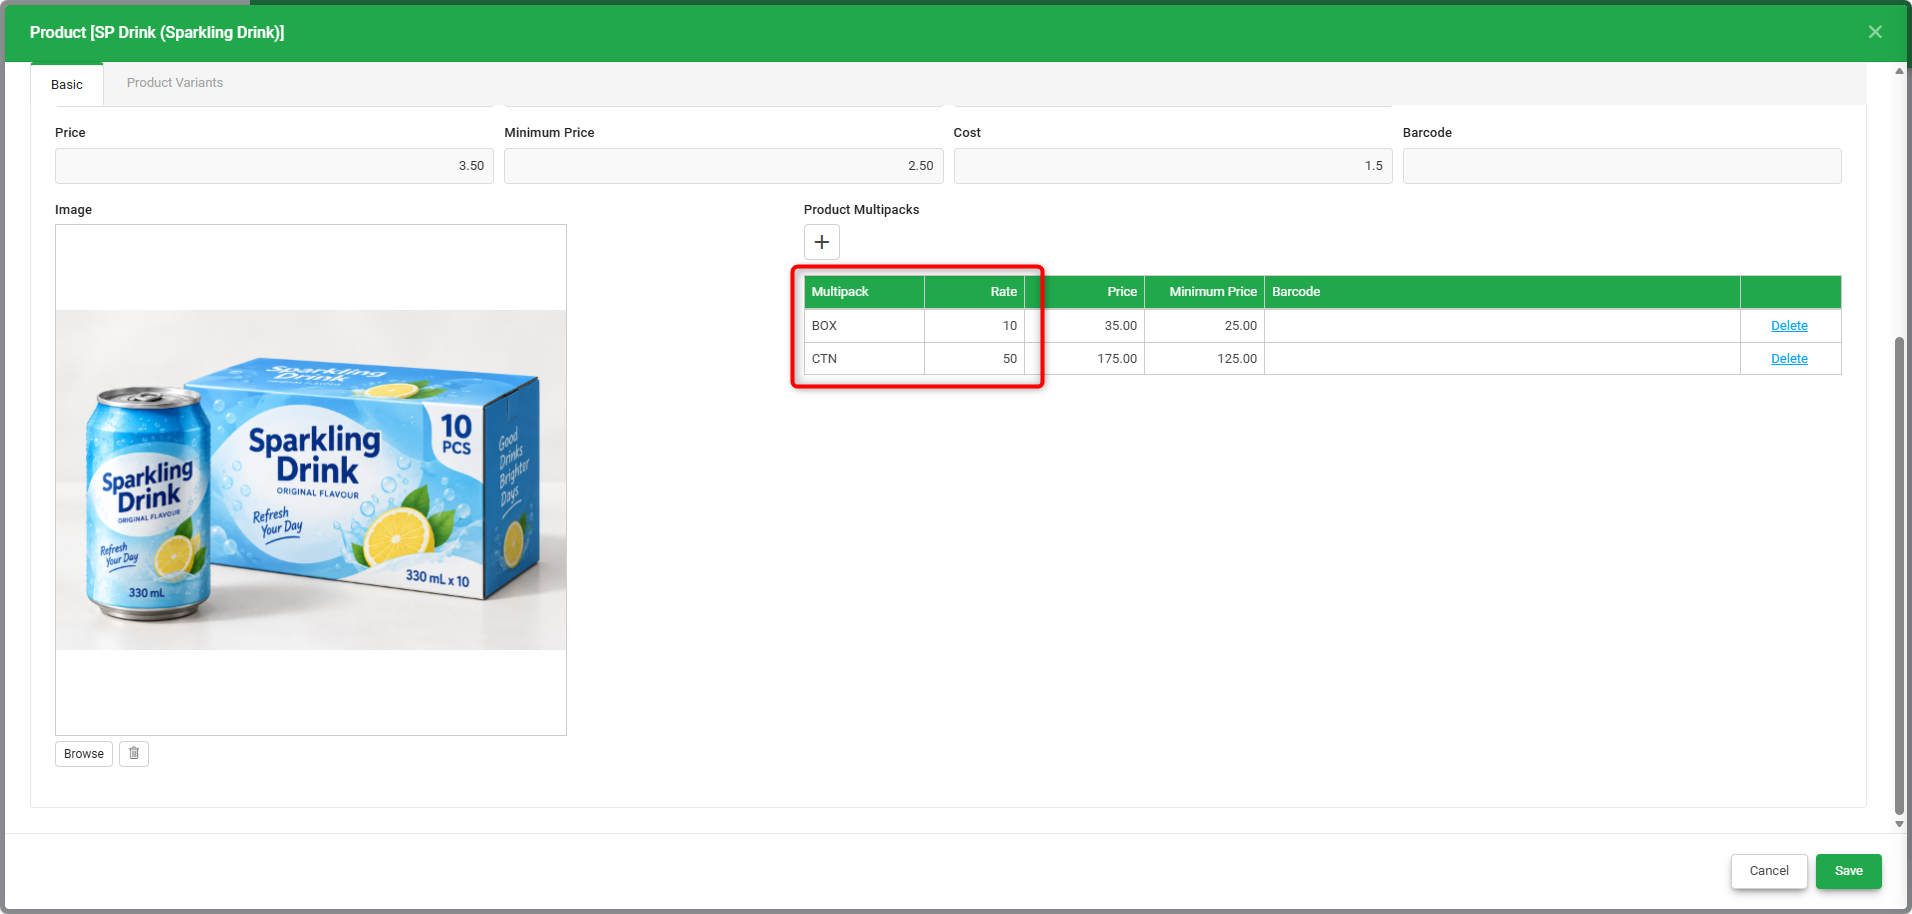
Task: Click scrollbar up arrow
Action: pyautogui.click(x=1899, y=71)
